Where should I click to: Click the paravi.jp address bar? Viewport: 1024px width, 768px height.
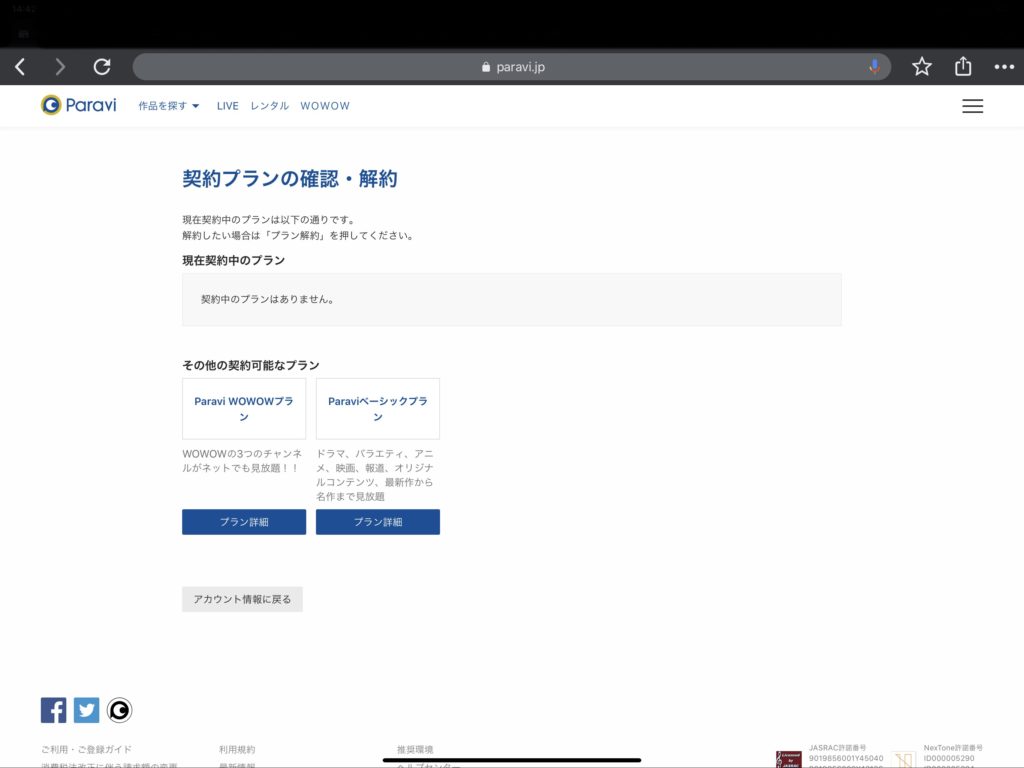[x=511, y=67]
